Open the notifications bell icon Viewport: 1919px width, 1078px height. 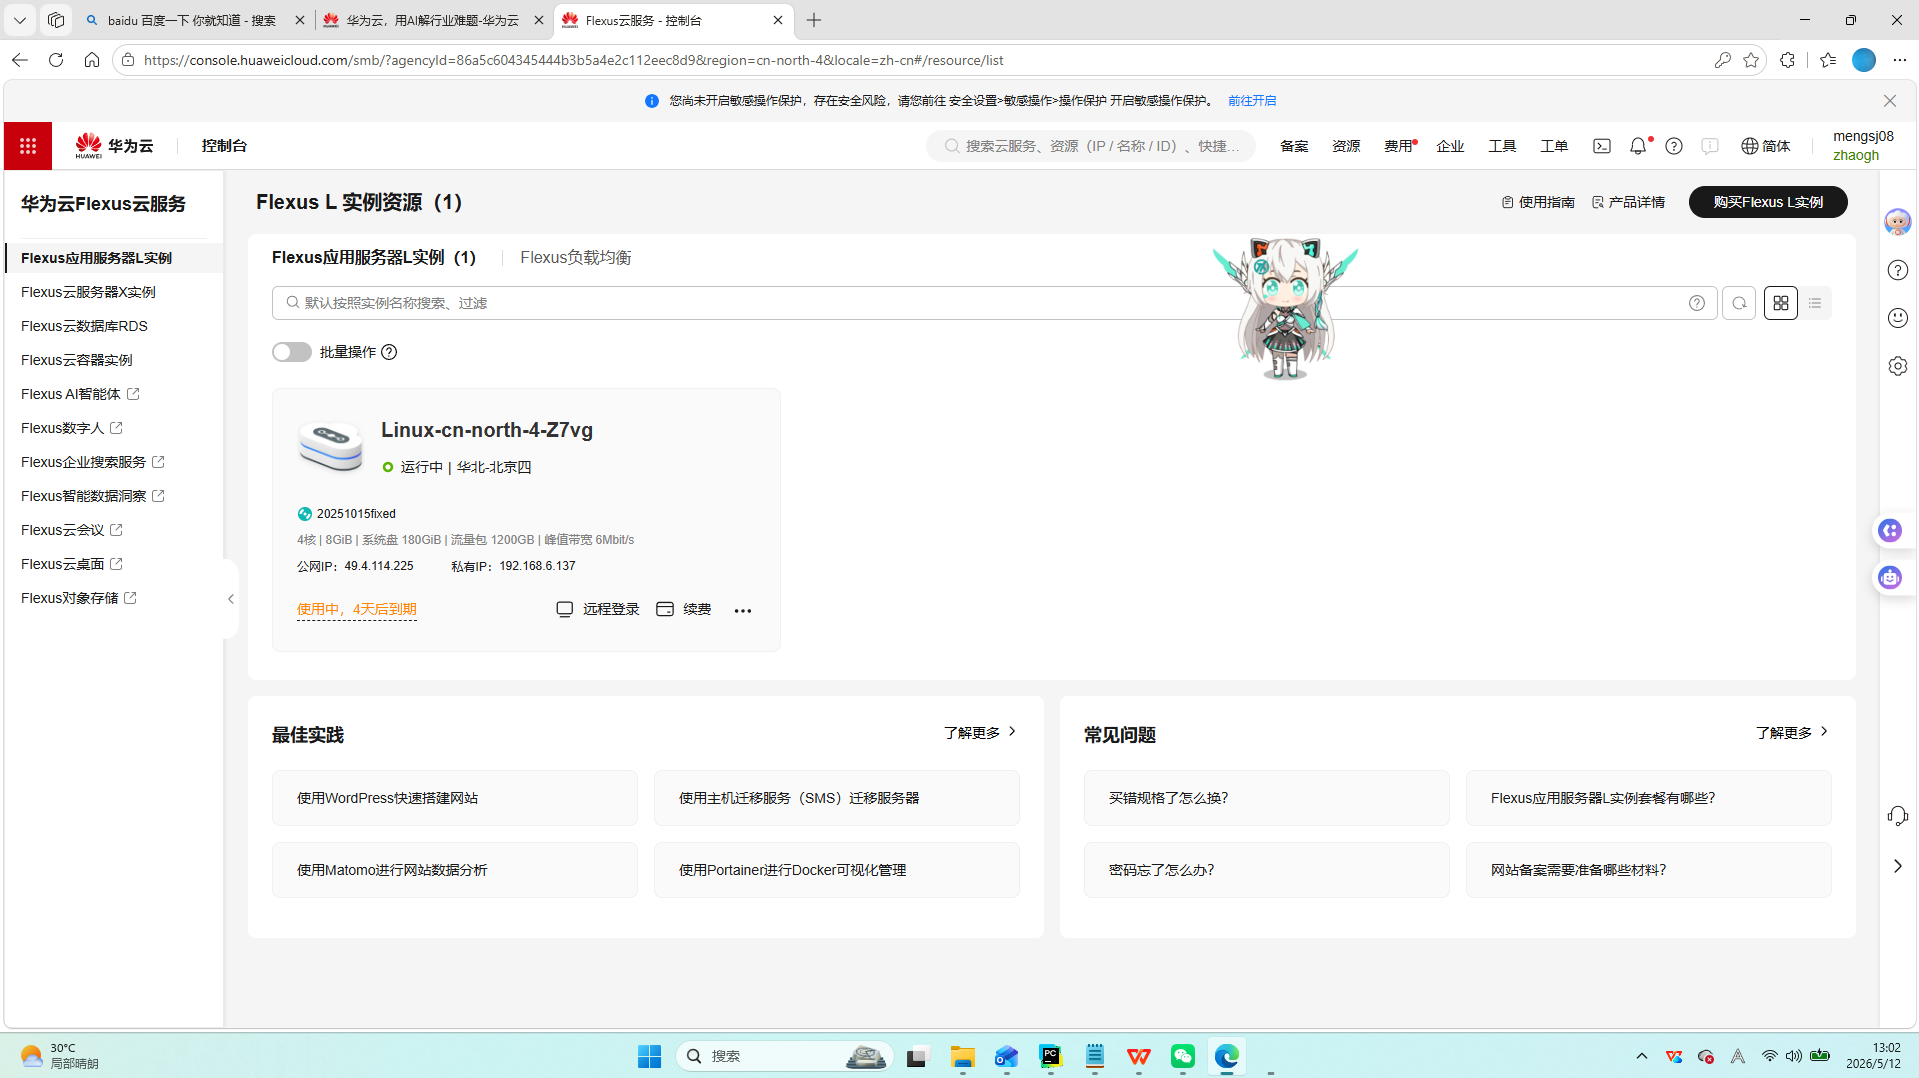pos(1638,146)
